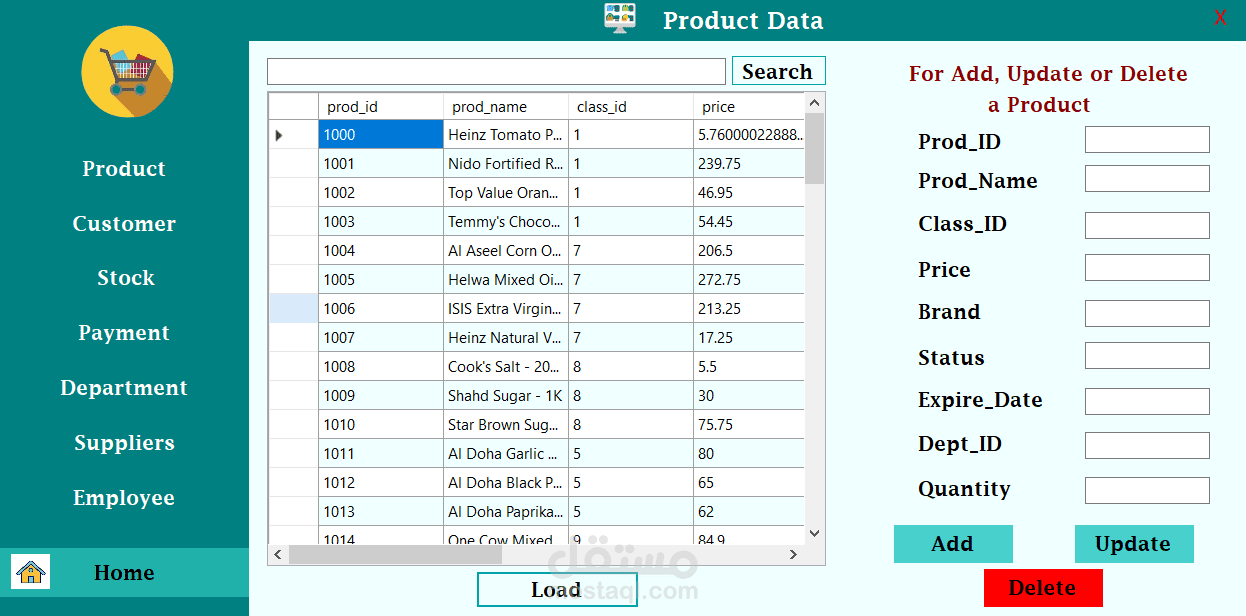Click the red Delete button
This screenshot has height=616, width=1246.
[x=1043, y=588]
